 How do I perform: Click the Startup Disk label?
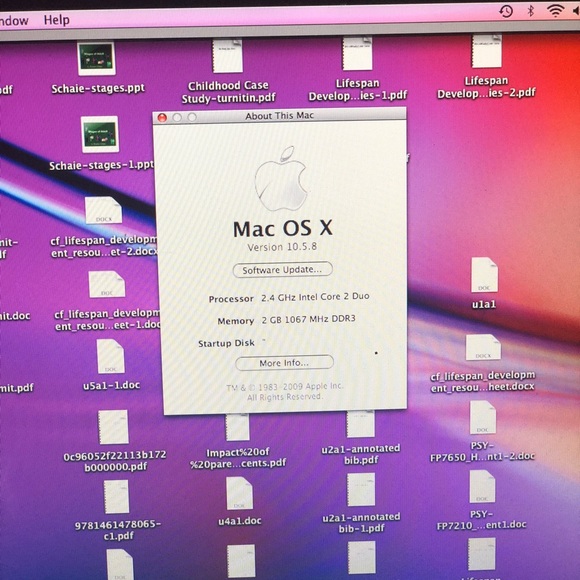point(226,344)
